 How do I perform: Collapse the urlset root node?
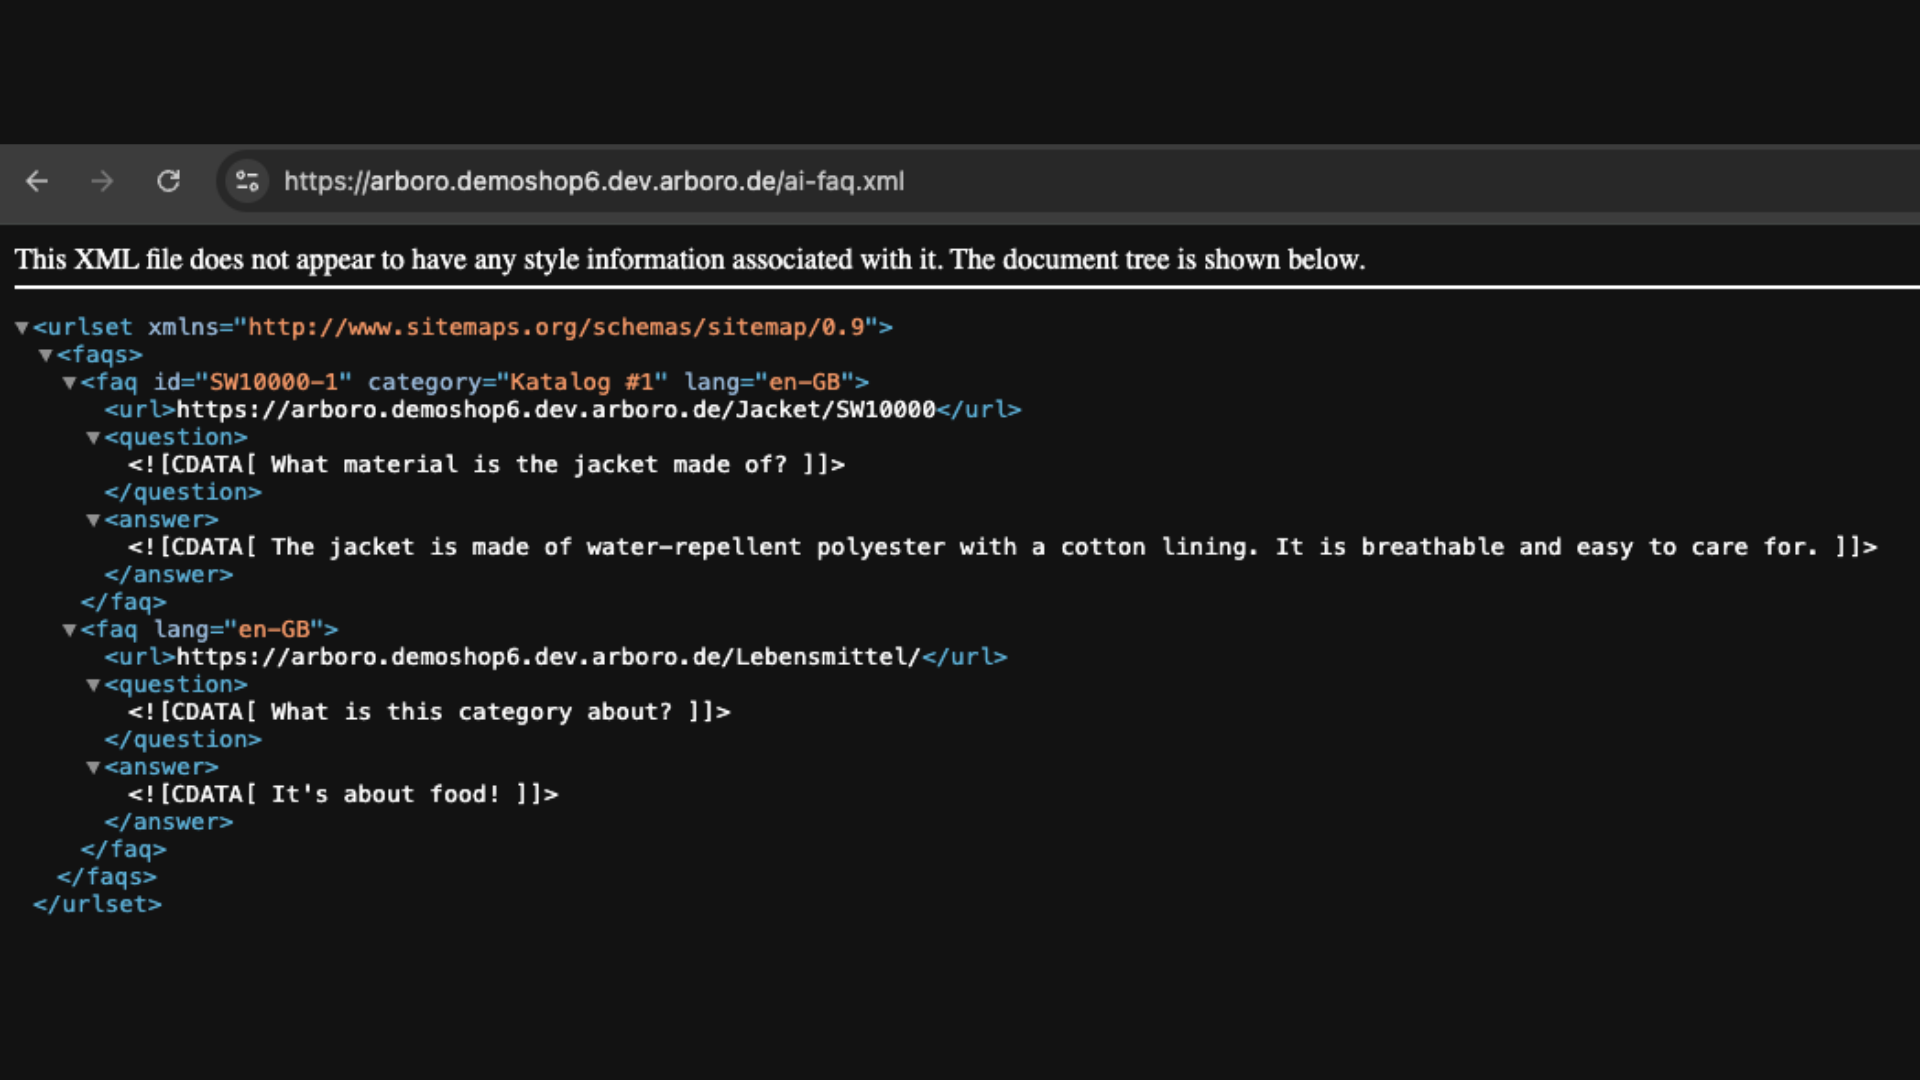coord(22,327)
